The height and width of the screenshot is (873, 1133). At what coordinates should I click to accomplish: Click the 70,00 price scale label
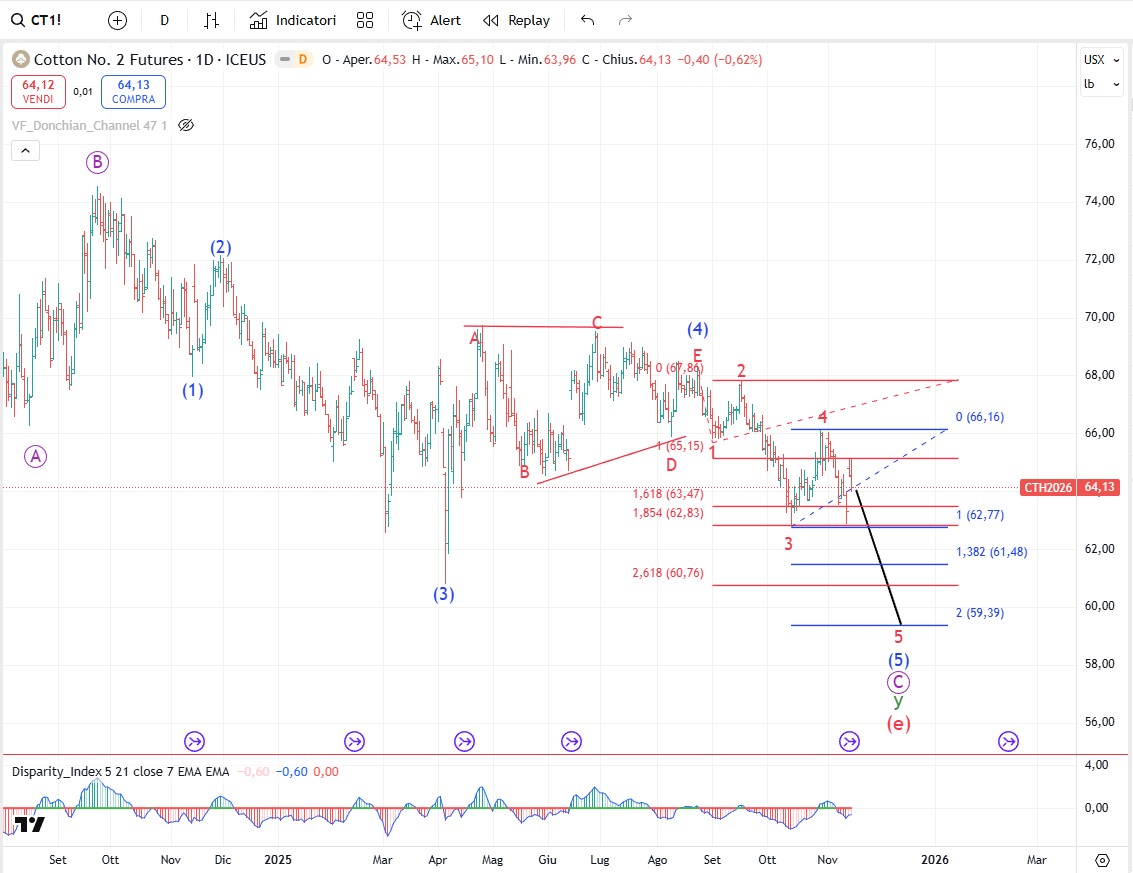(x=1099, y=317)
